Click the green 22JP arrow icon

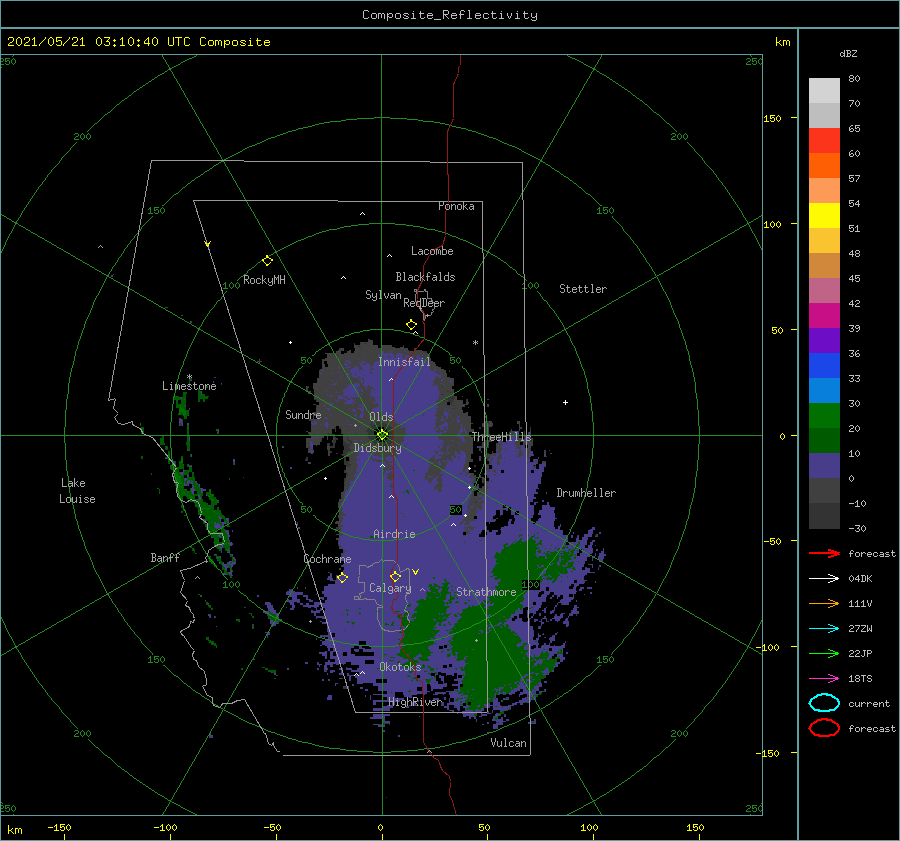(824, 653)
